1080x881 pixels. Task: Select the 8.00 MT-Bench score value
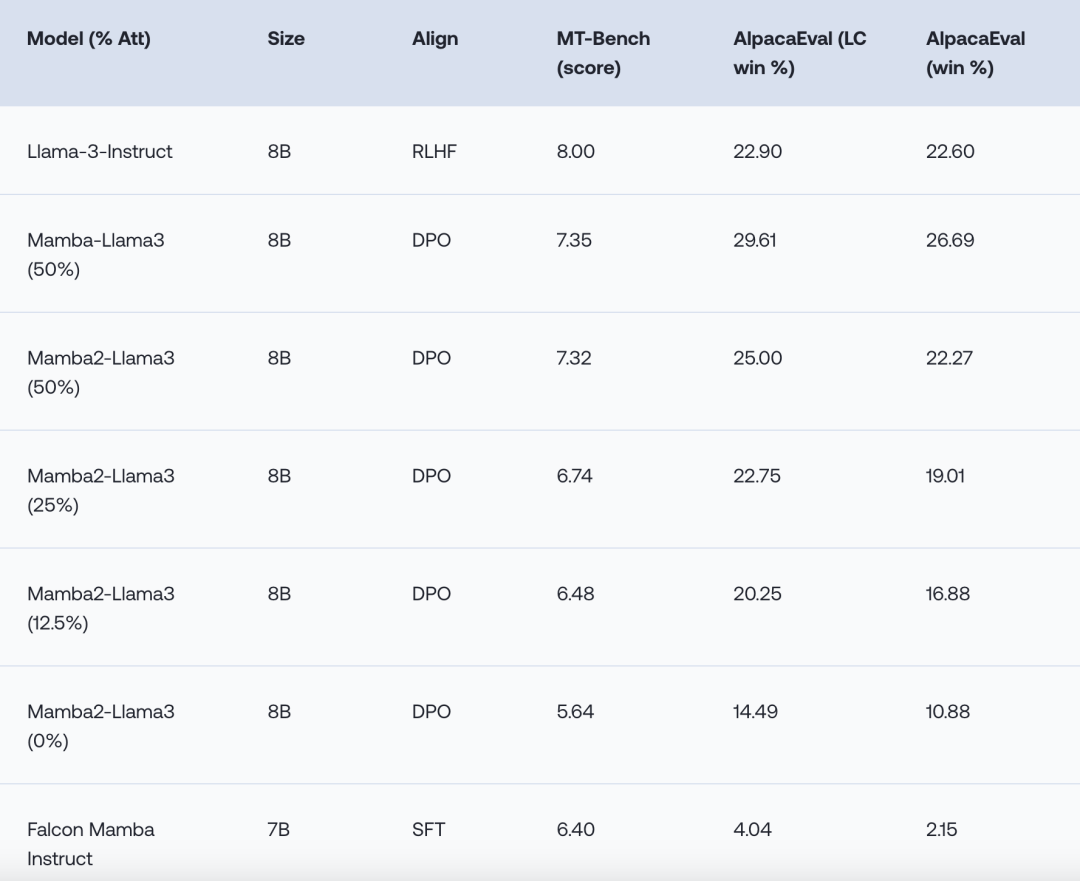click(575, 151)
